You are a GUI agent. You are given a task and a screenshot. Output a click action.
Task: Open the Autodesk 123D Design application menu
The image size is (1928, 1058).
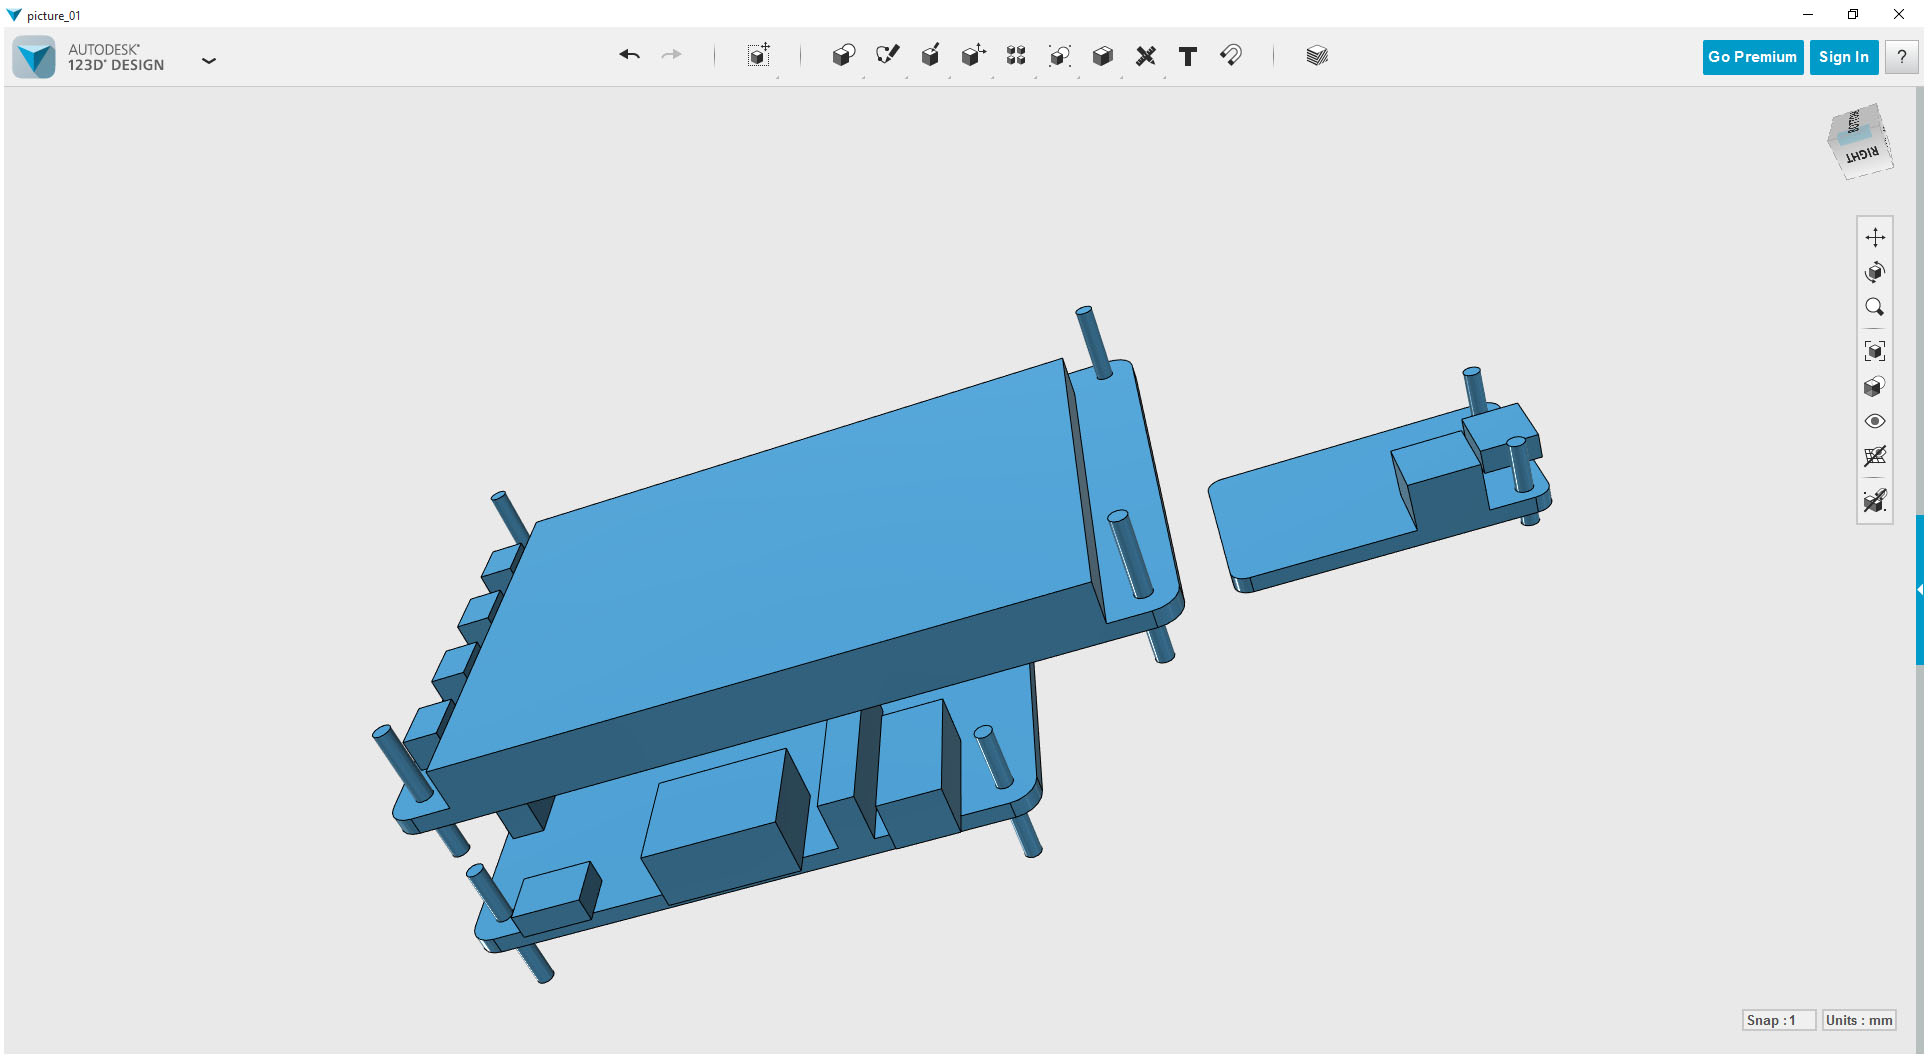pyautogui.click(x=209, y=60)
